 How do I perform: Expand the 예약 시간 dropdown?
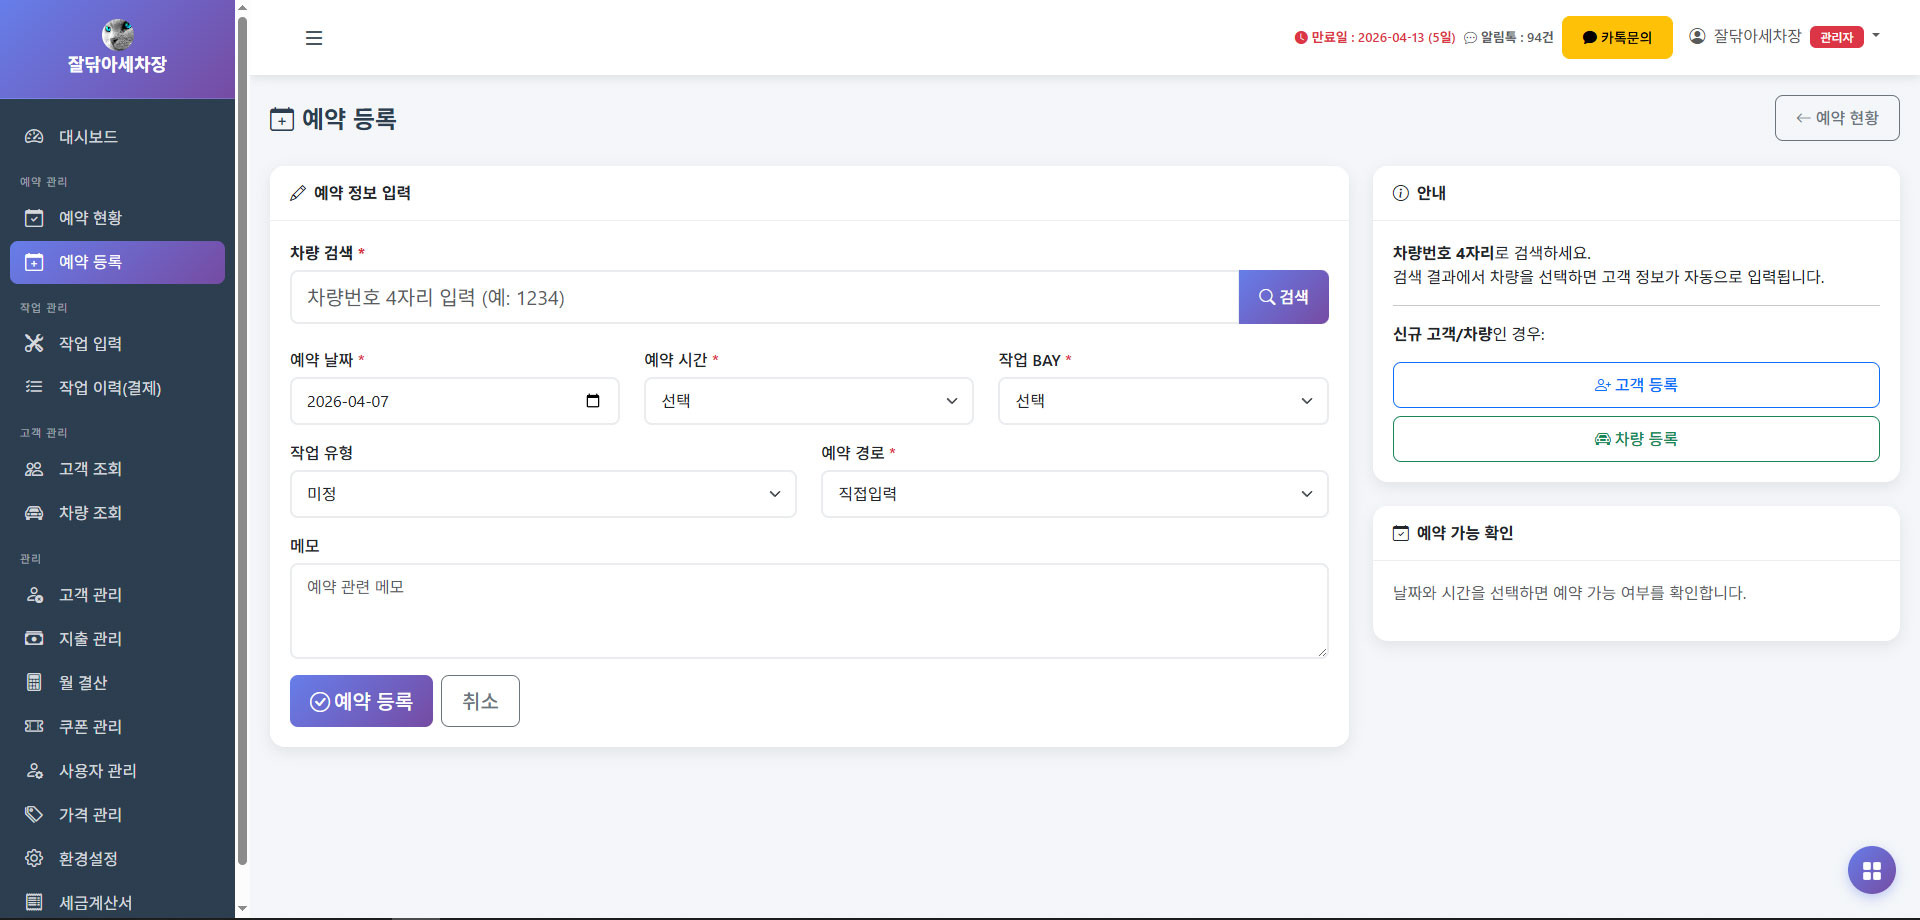808,401
